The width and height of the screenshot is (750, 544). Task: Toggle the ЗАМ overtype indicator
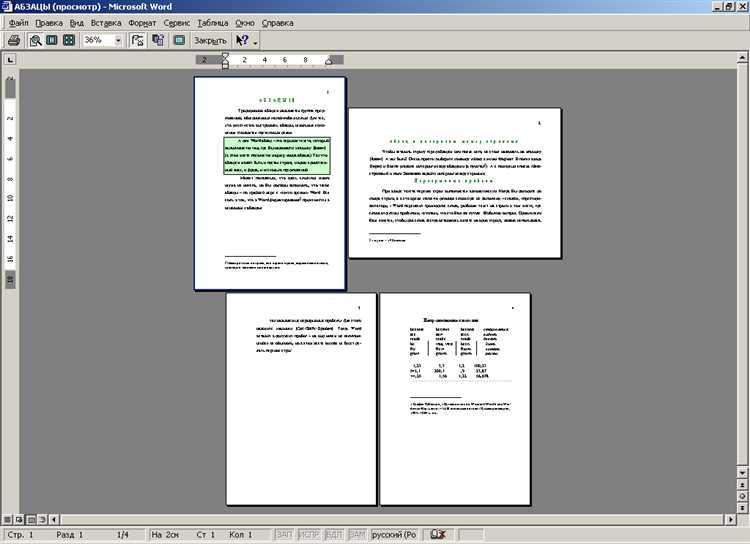tap(357, 534)
